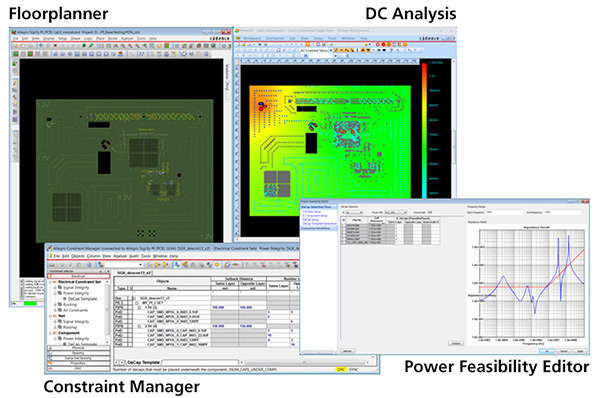Click the Start Frequency input field
The width and height of the screenshot is (600, 398).
pos(504,212)
